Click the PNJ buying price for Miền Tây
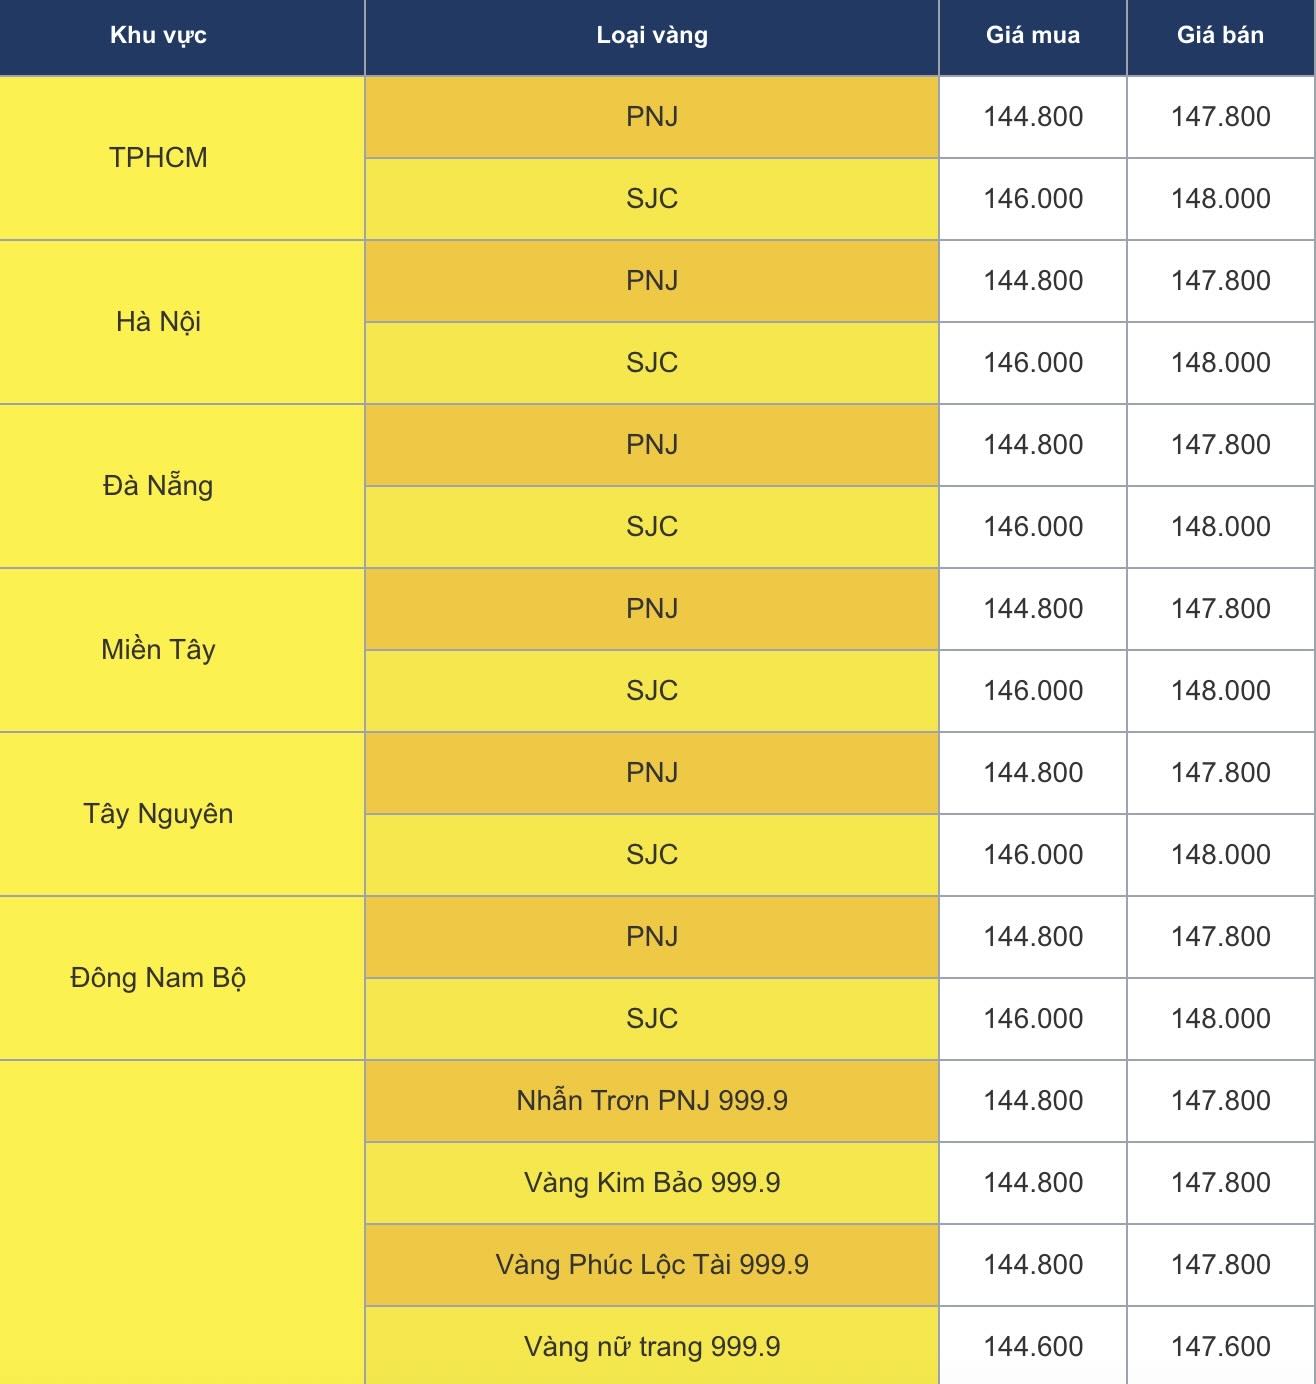Screen dimensions: 1316x1384 [1033, 608]
